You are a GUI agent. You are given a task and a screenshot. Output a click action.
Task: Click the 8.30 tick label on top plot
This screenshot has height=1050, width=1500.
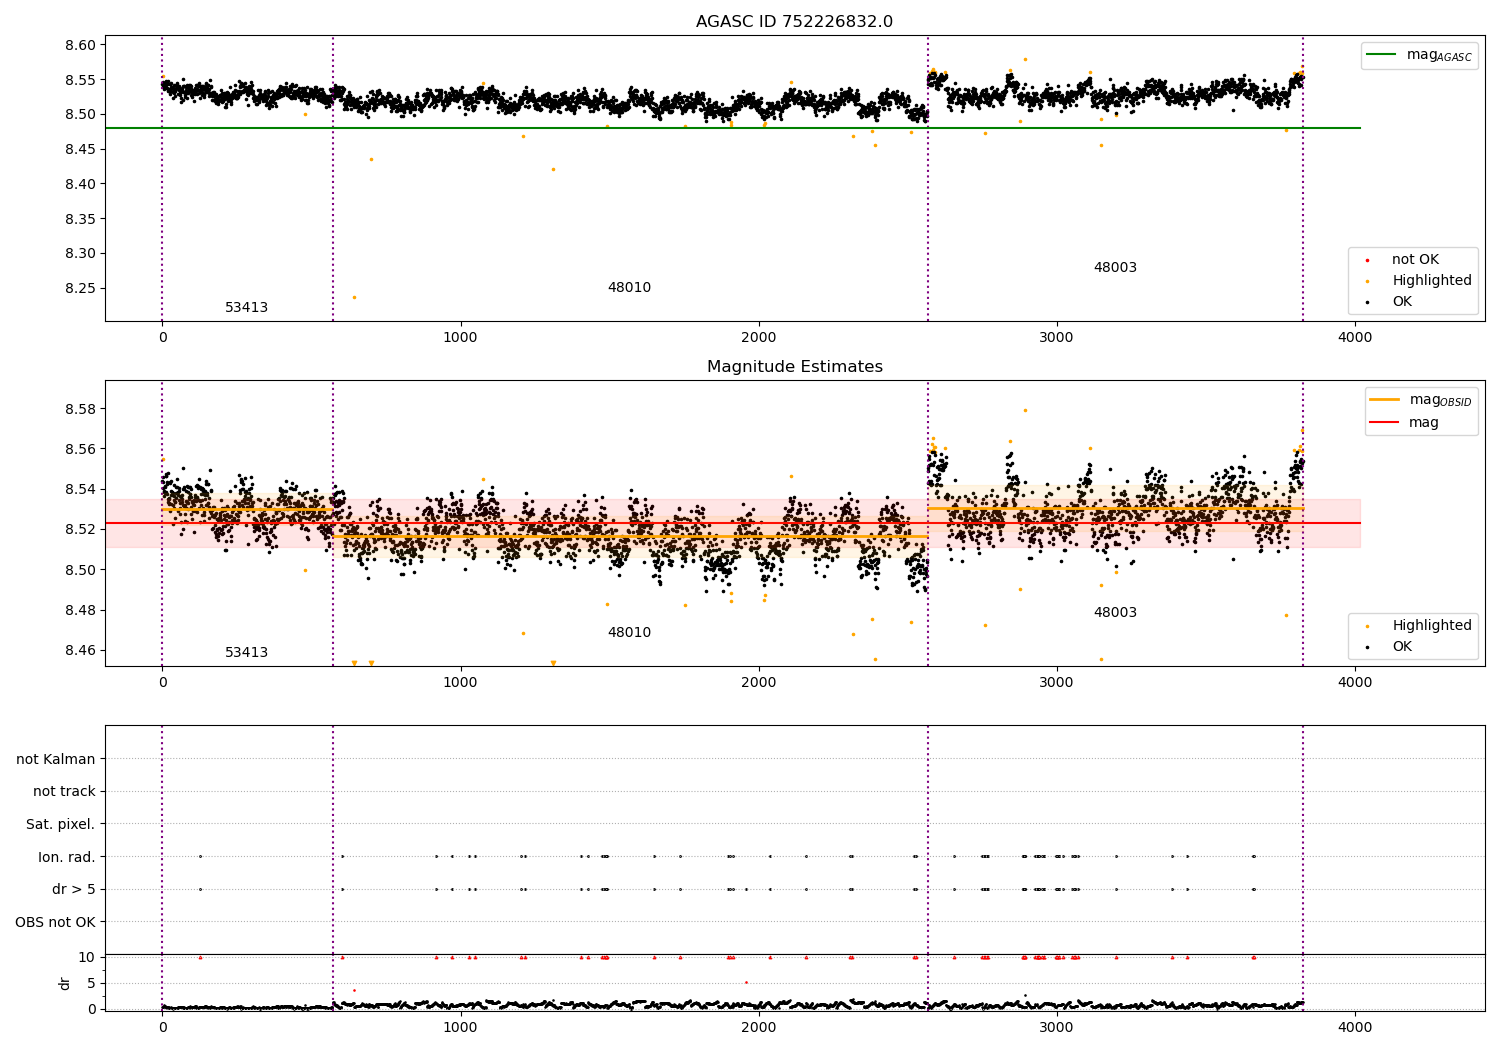[79, 253]
